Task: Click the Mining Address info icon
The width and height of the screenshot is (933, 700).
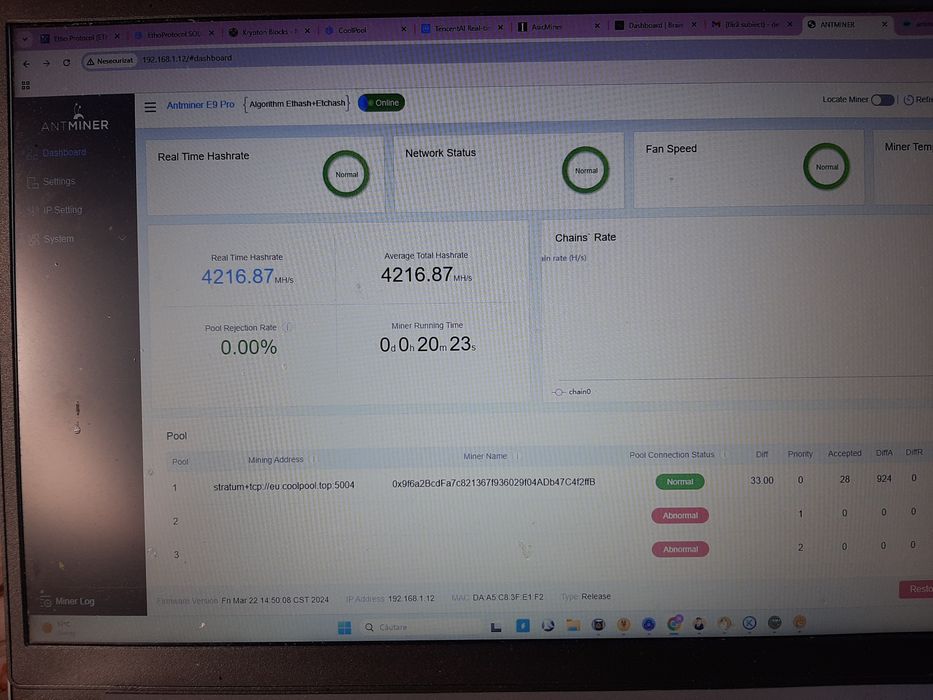Action: [314, 459]
